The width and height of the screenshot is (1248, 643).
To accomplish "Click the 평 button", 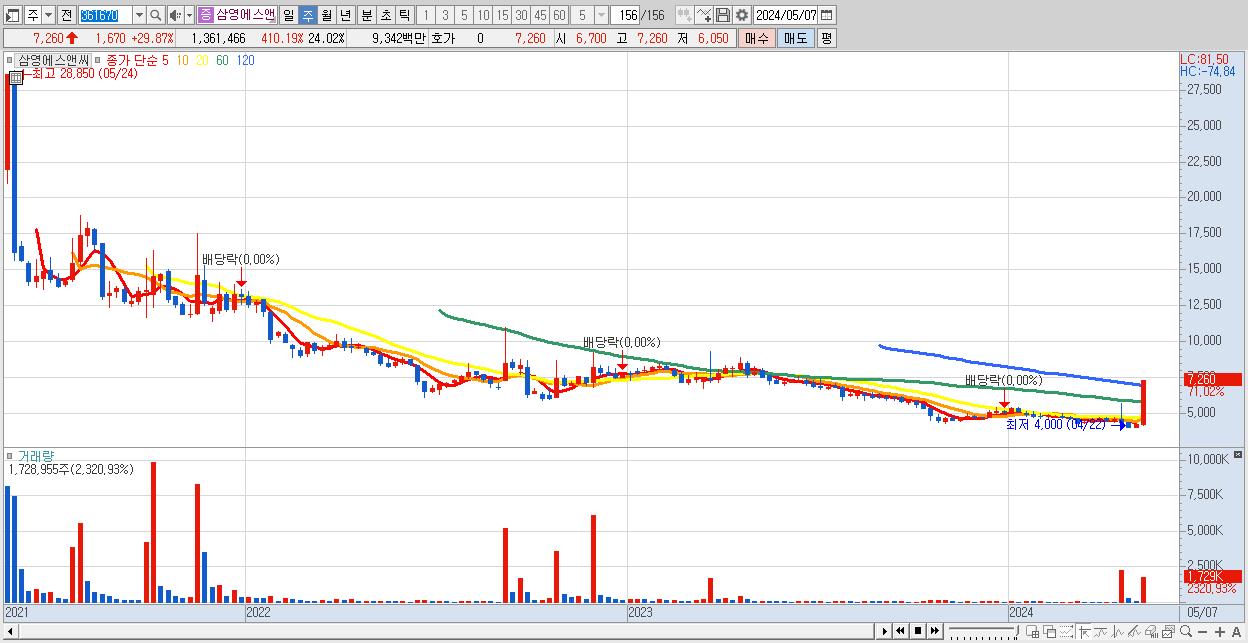I will coord(826,38).
